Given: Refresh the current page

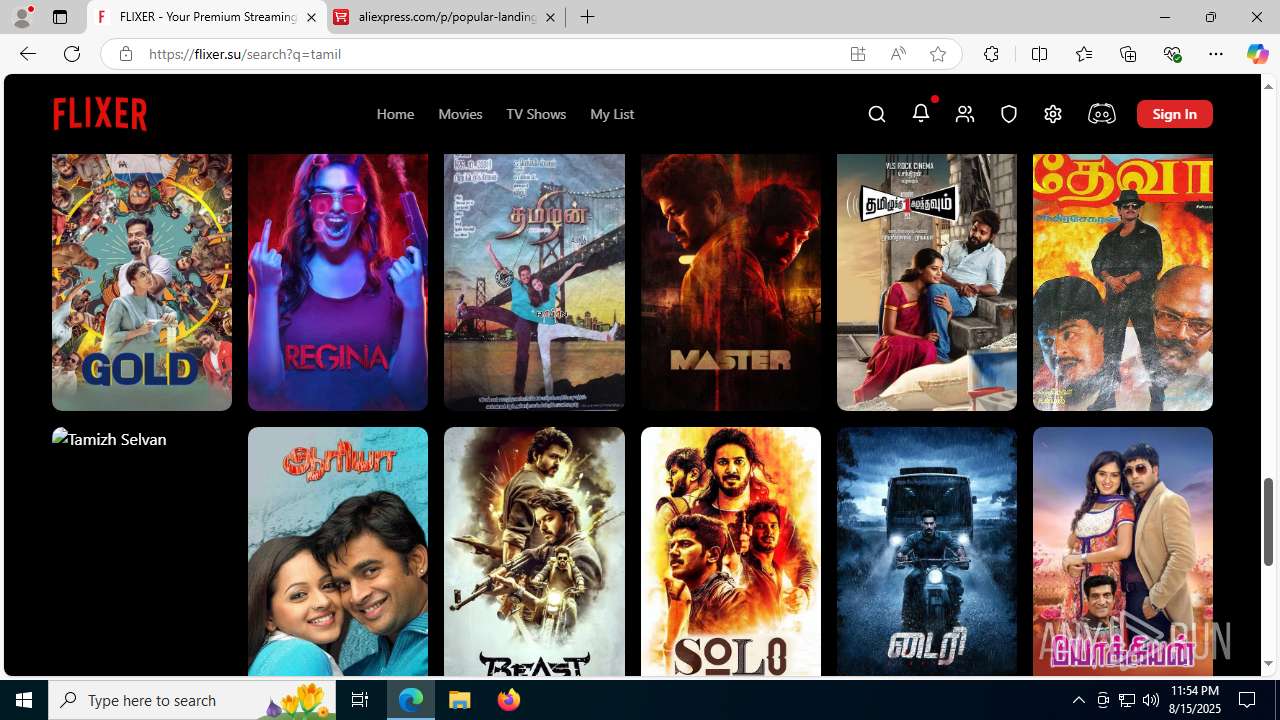Looking at the screenshot, I should [72, 54].
